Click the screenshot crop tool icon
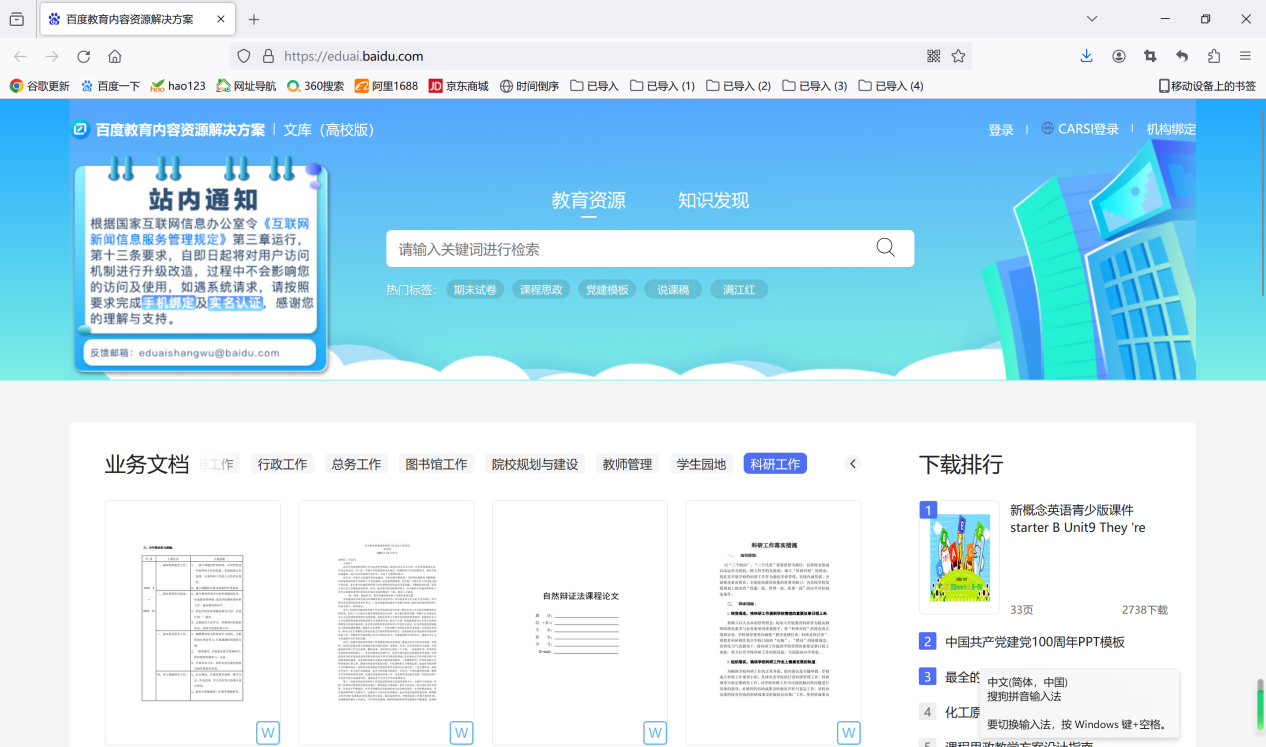 1150,56
